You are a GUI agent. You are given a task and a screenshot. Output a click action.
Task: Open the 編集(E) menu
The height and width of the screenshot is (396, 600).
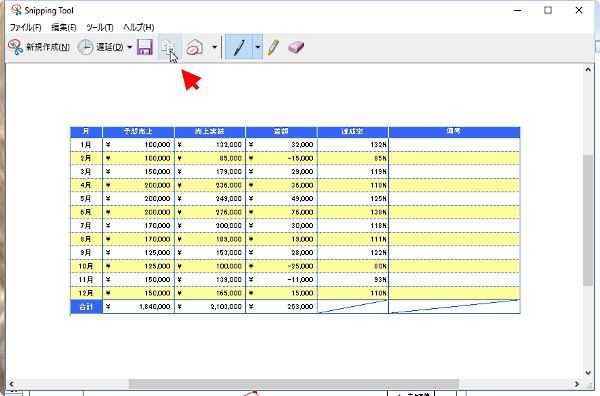64,28
